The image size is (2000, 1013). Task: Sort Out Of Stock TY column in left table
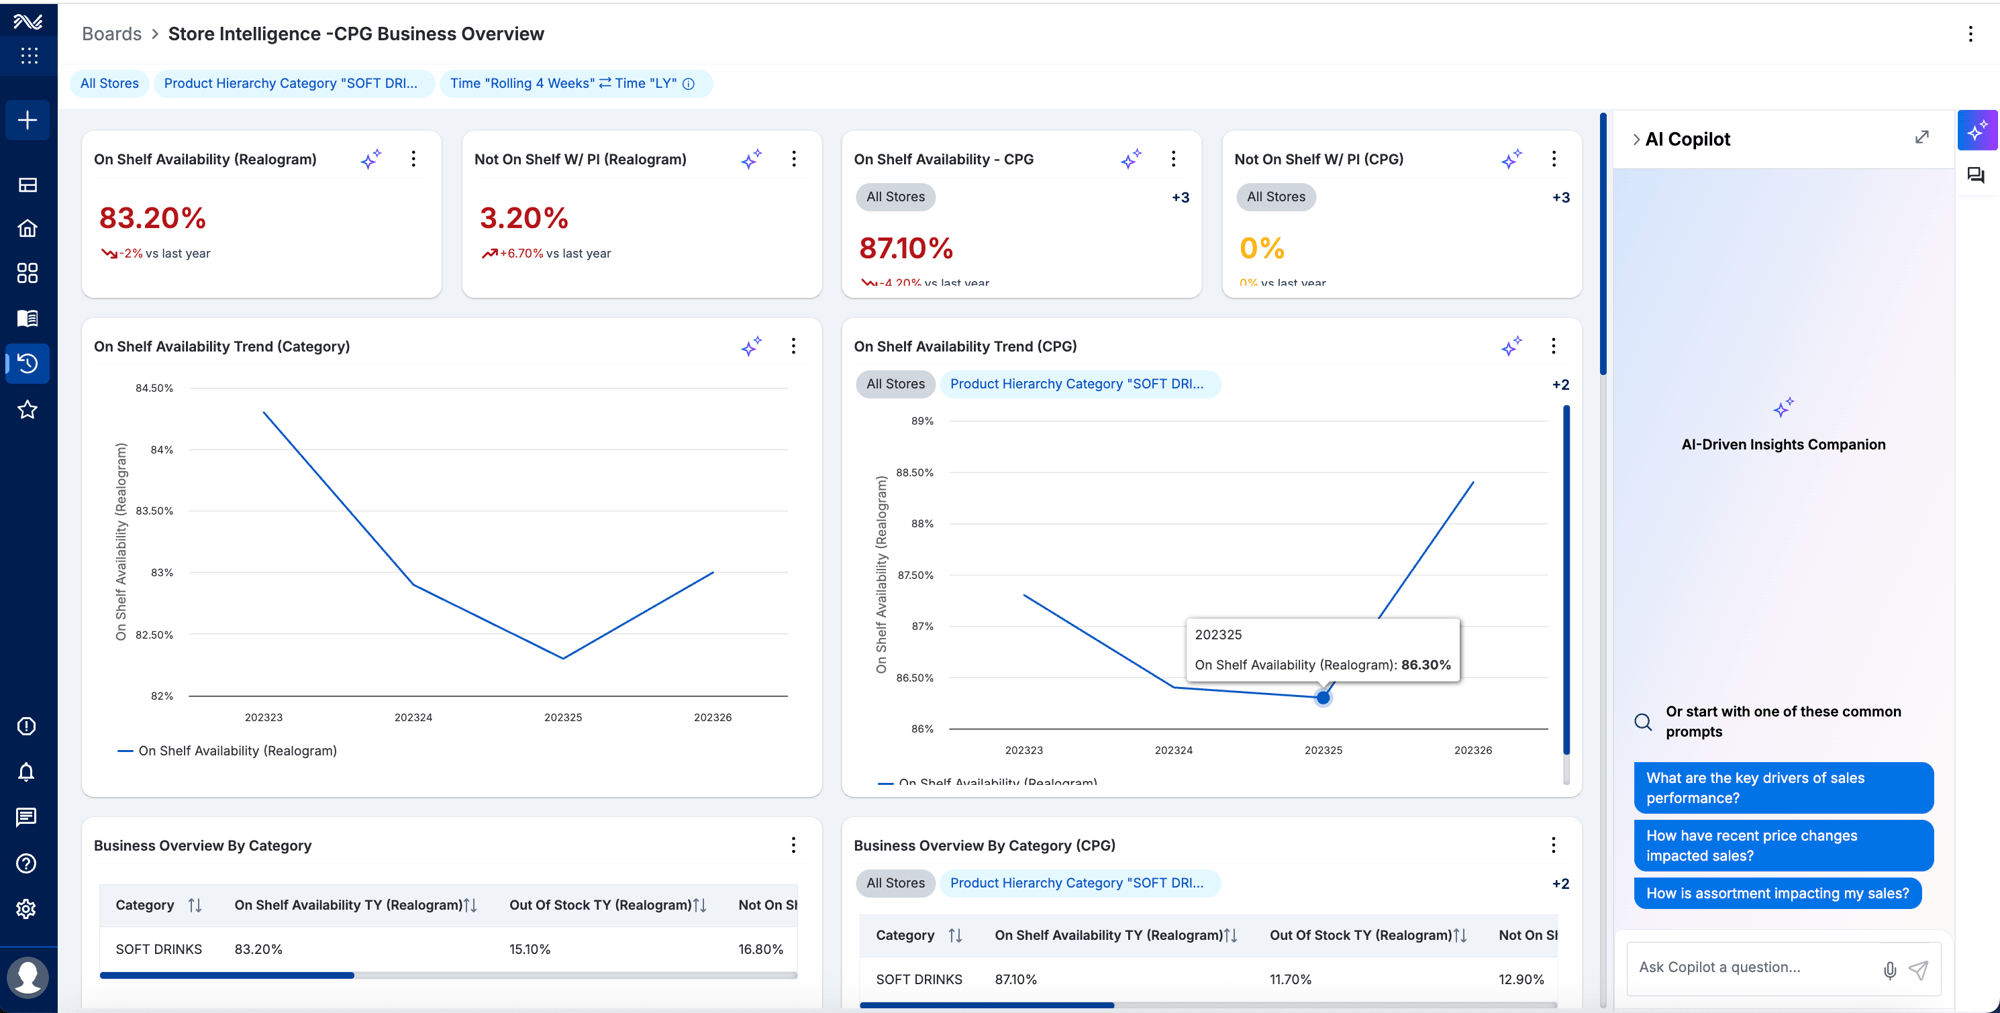[x=700, y=905]
